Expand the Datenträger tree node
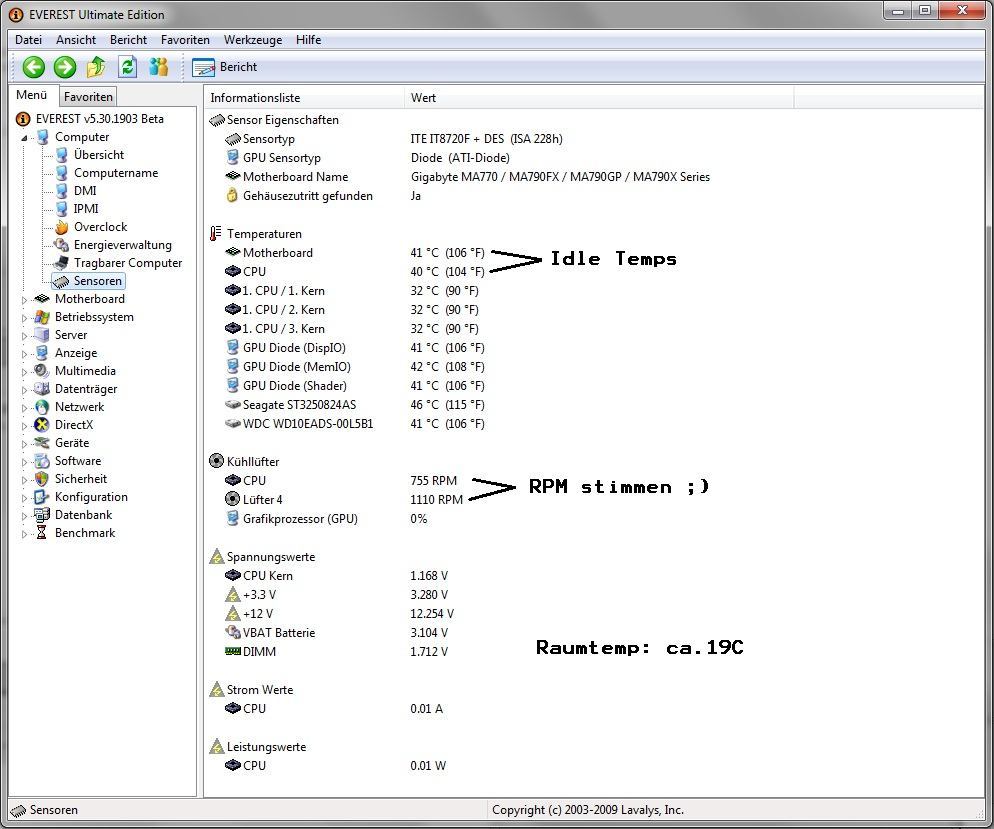Image resolution: width=994 pixels, height=829 pixels. (x=24, y=390)
